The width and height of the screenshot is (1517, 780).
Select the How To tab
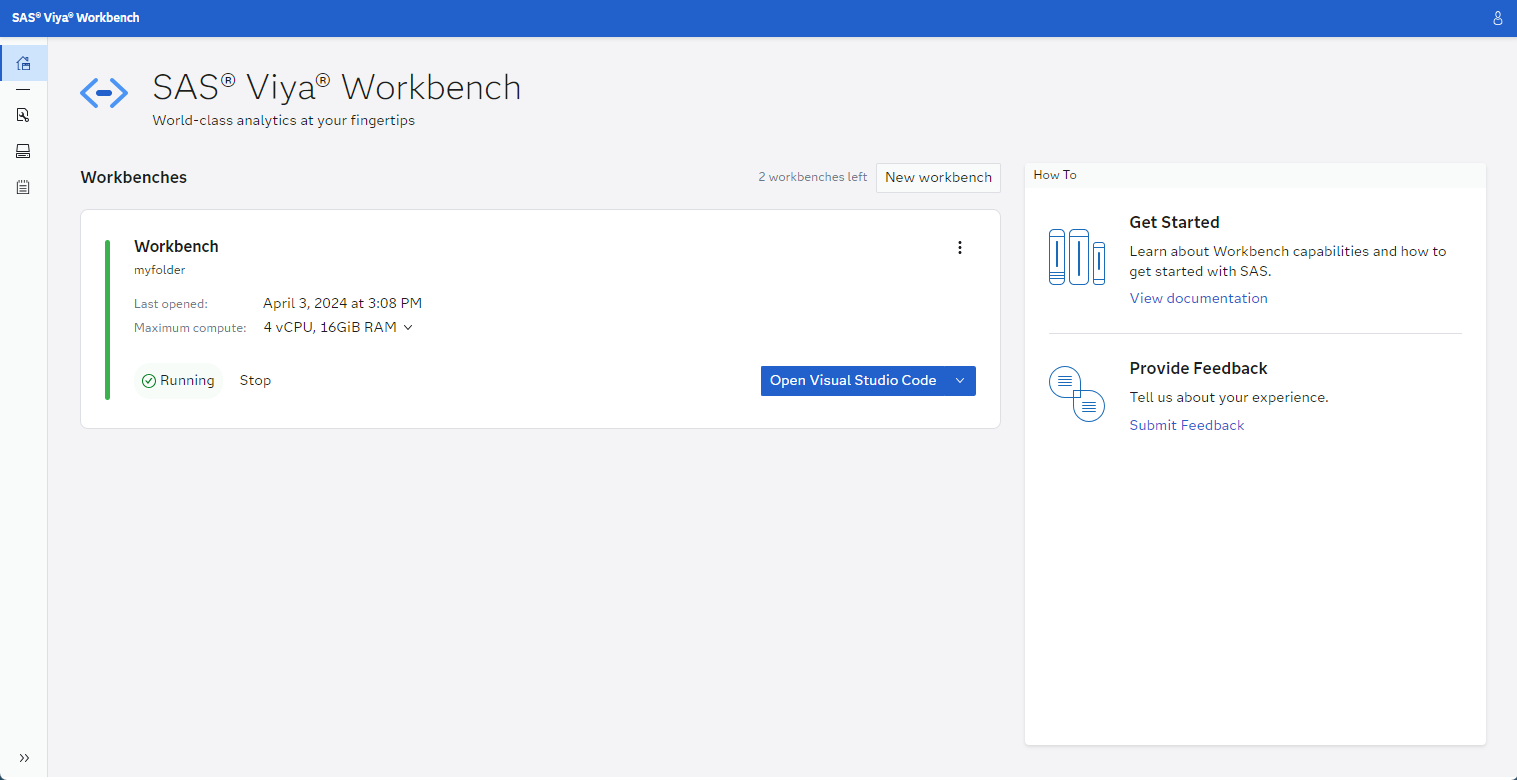coord(1054,175)
